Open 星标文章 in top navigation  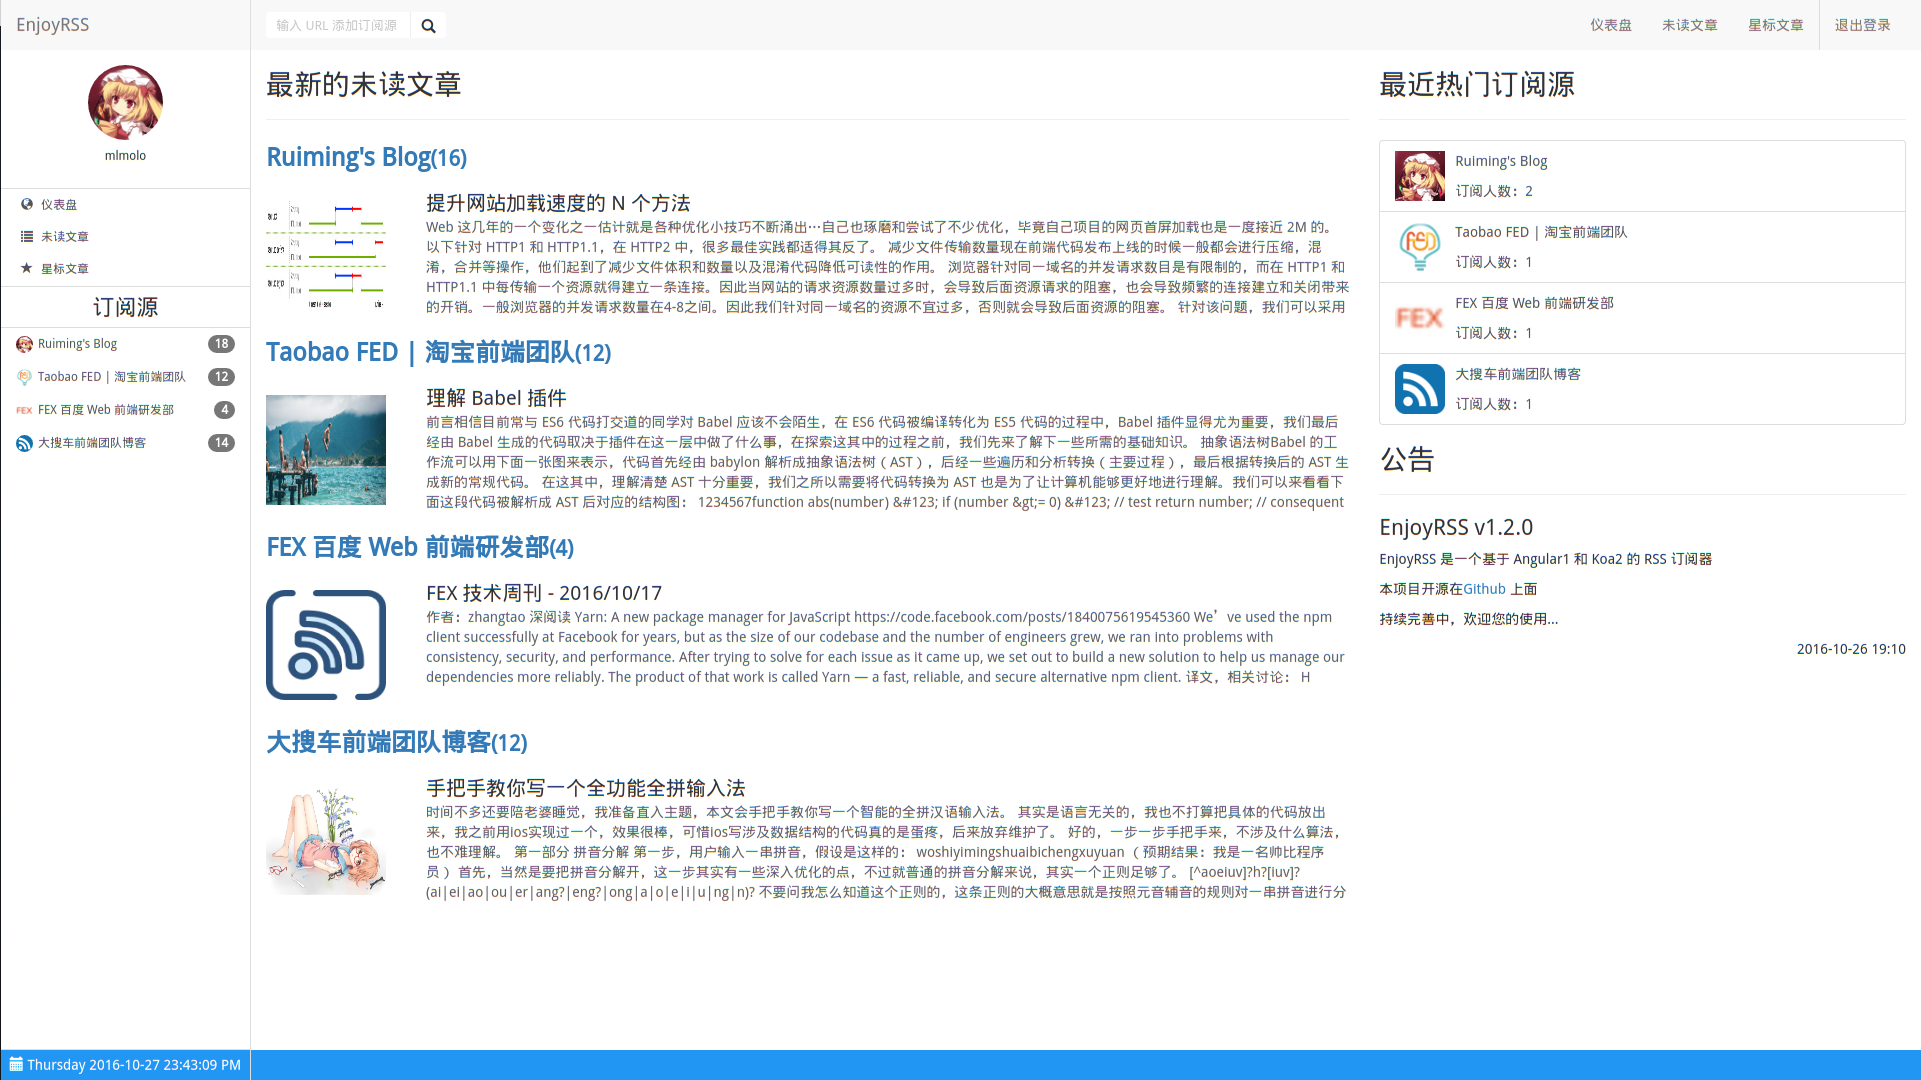[x=1775, y=25]
